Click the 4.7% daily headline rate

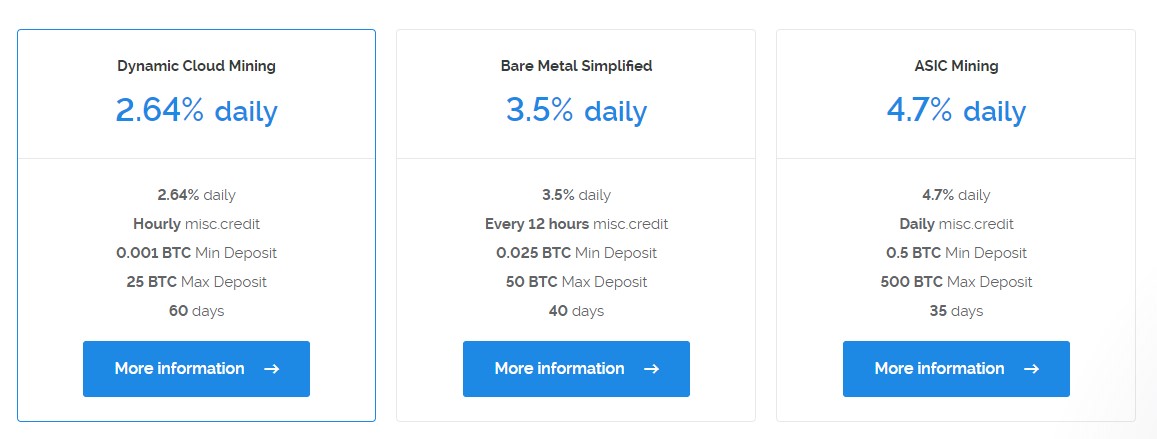click(956, 110)
